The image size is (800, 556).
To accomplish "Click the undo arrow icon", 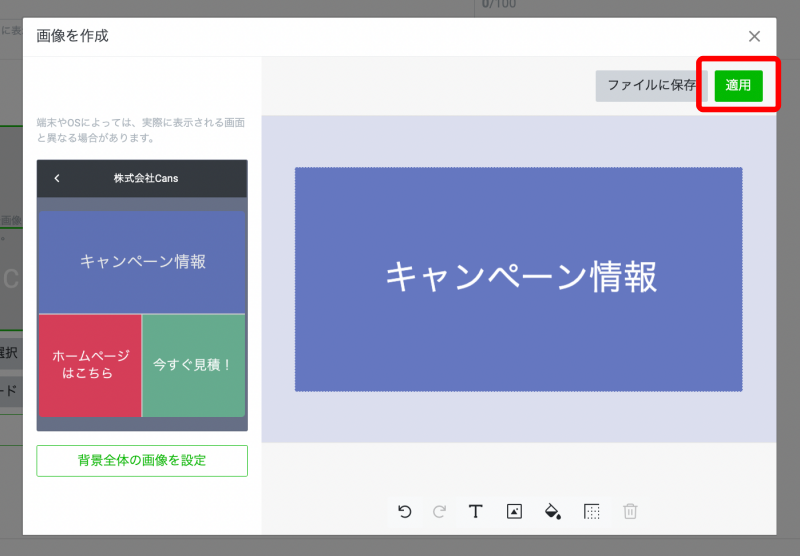I will pyautogui.click(x=404, y=511).
